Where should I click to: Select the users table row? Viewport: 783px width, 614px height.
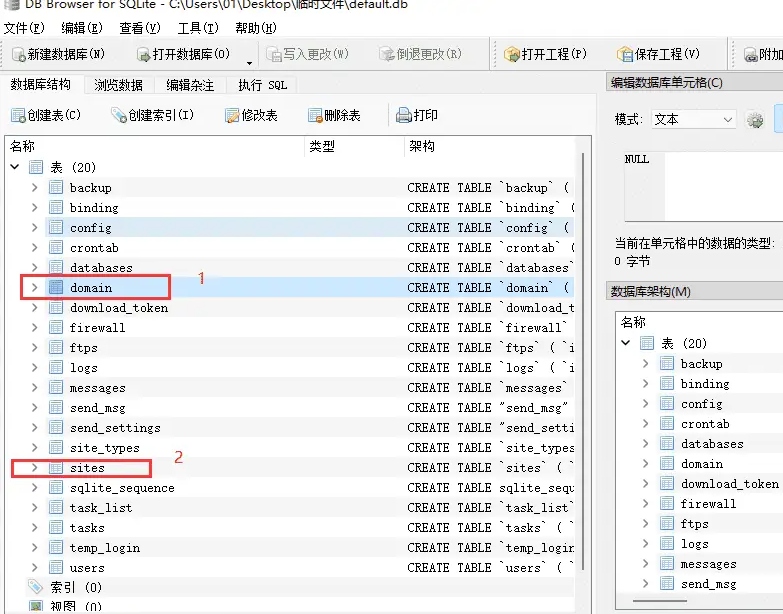click(86, 568)
